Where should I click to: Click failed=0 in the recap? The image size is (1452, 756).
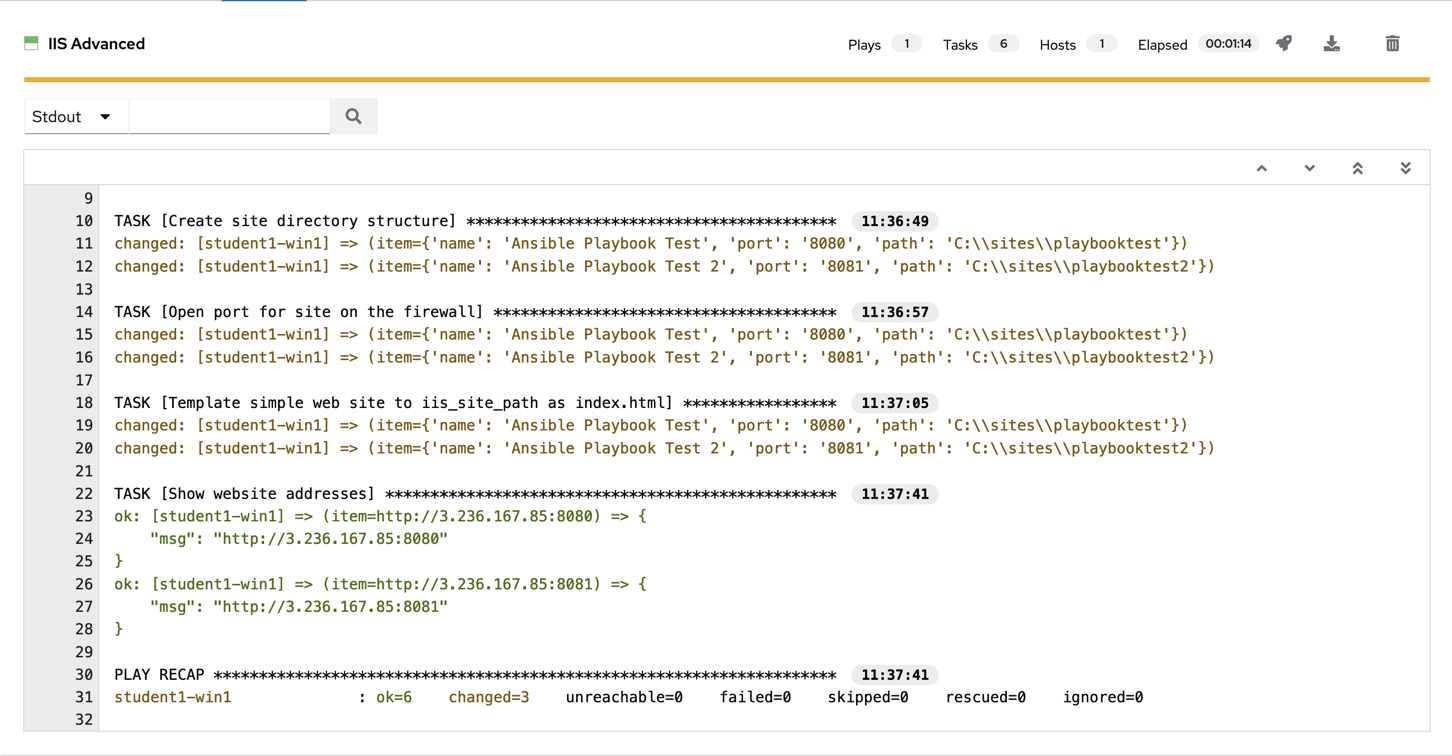point(755,698)
